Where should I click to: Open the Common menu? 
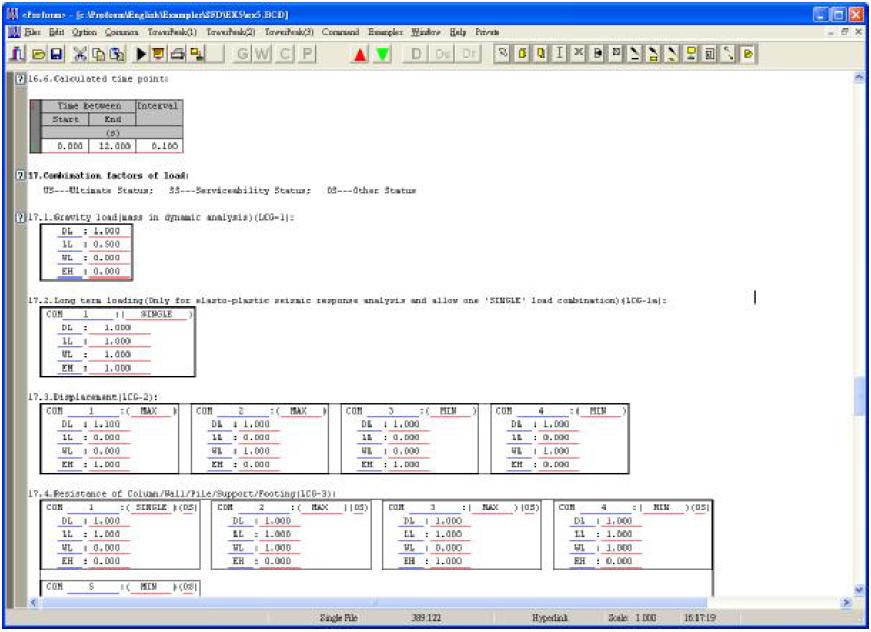click(122, 32)
